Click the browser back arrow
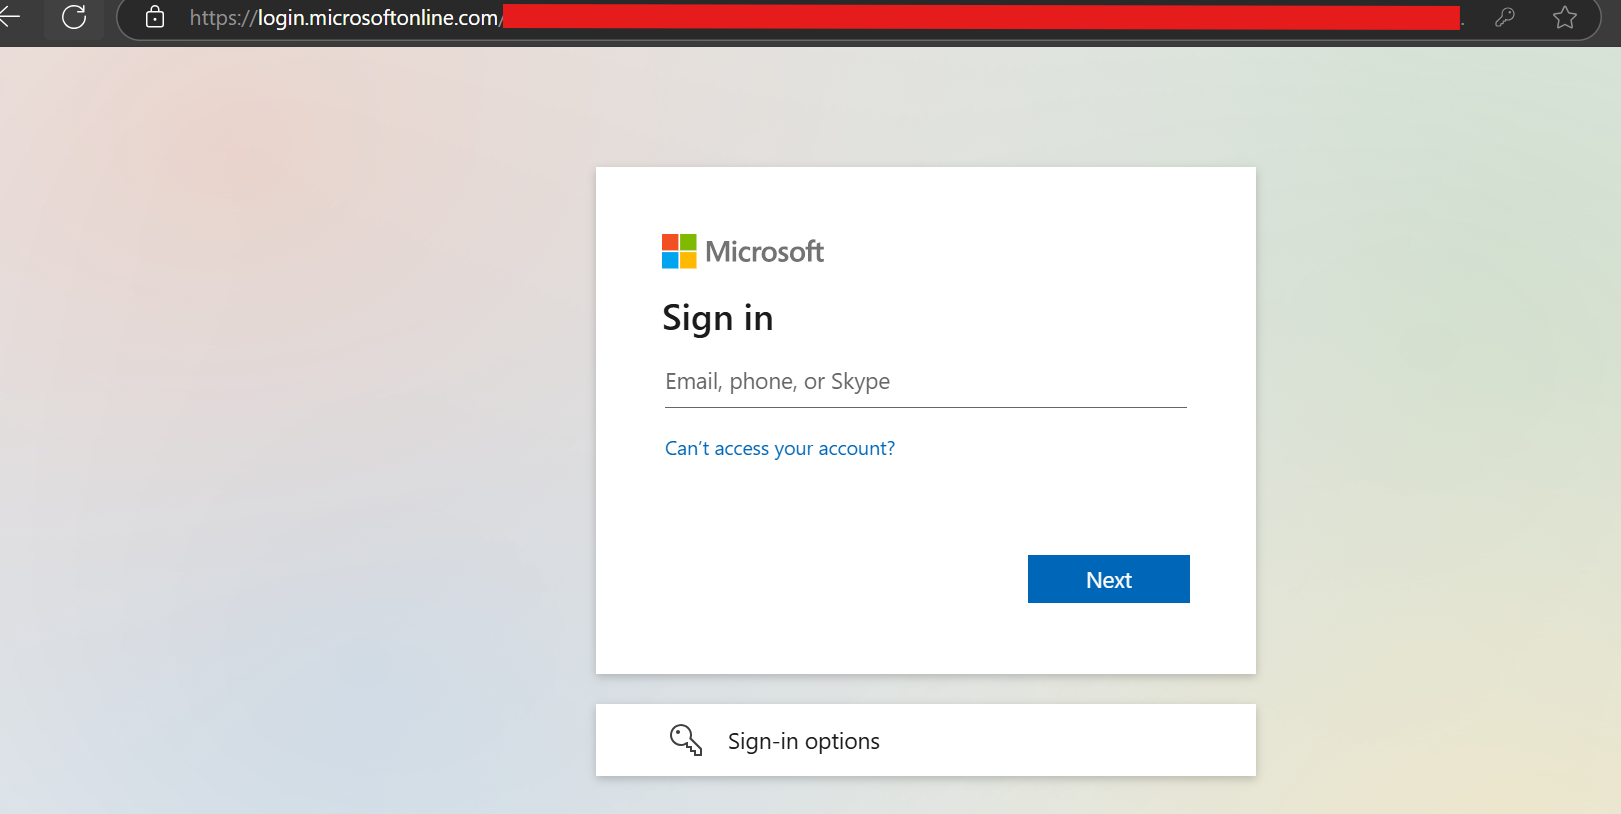This screenshot has width=1621, height=814. pos(8,17)
